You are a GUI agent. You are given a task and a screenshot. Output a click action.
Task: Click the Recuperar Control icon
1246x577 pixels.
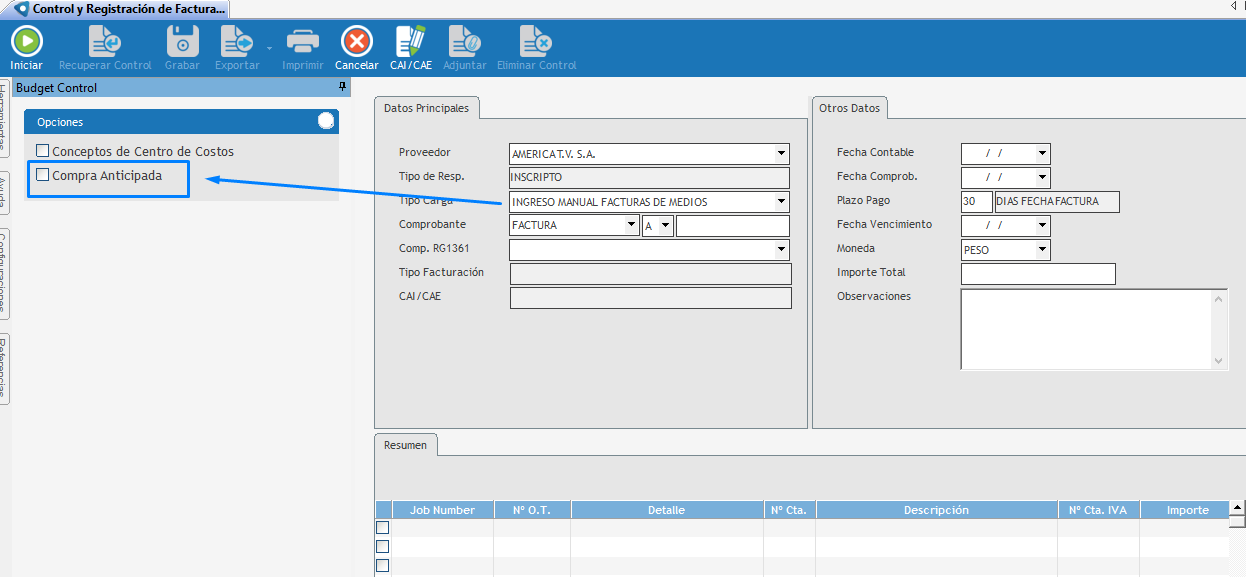(x=105, y=41)
